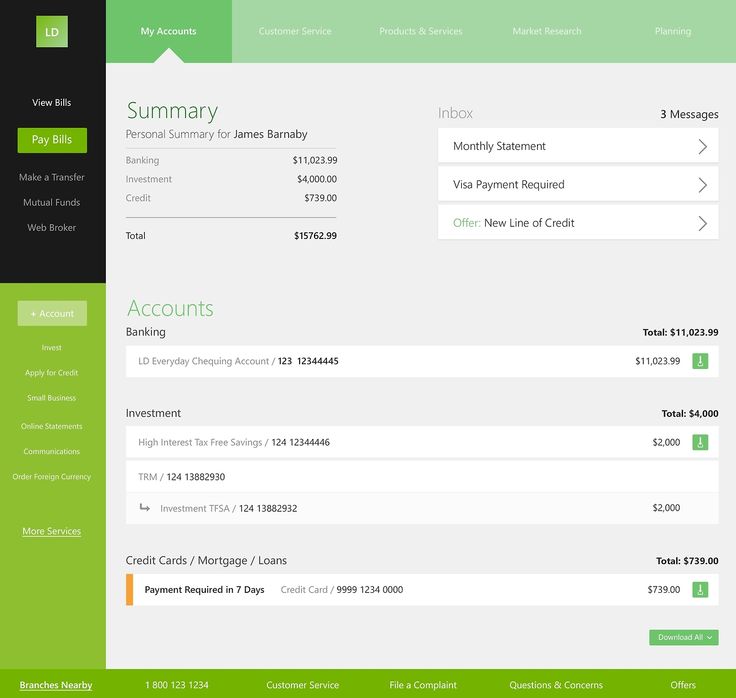Download the Credit Card 9999 1234 0000 statement
Image resolution: width=736 pixels, height=698 pixels.
[x=700, y=590]
